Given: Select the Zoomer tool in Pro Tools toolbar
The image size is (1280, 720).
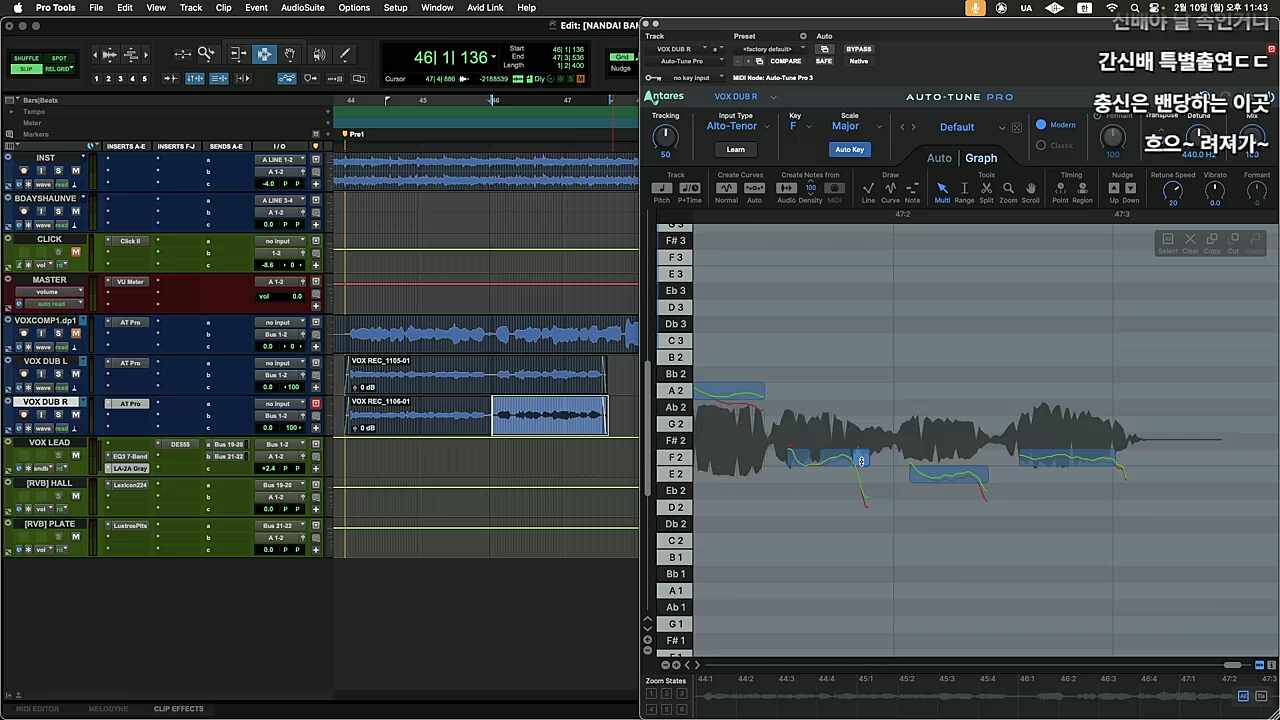Looking at the screenshot, I should pos(206,54).
